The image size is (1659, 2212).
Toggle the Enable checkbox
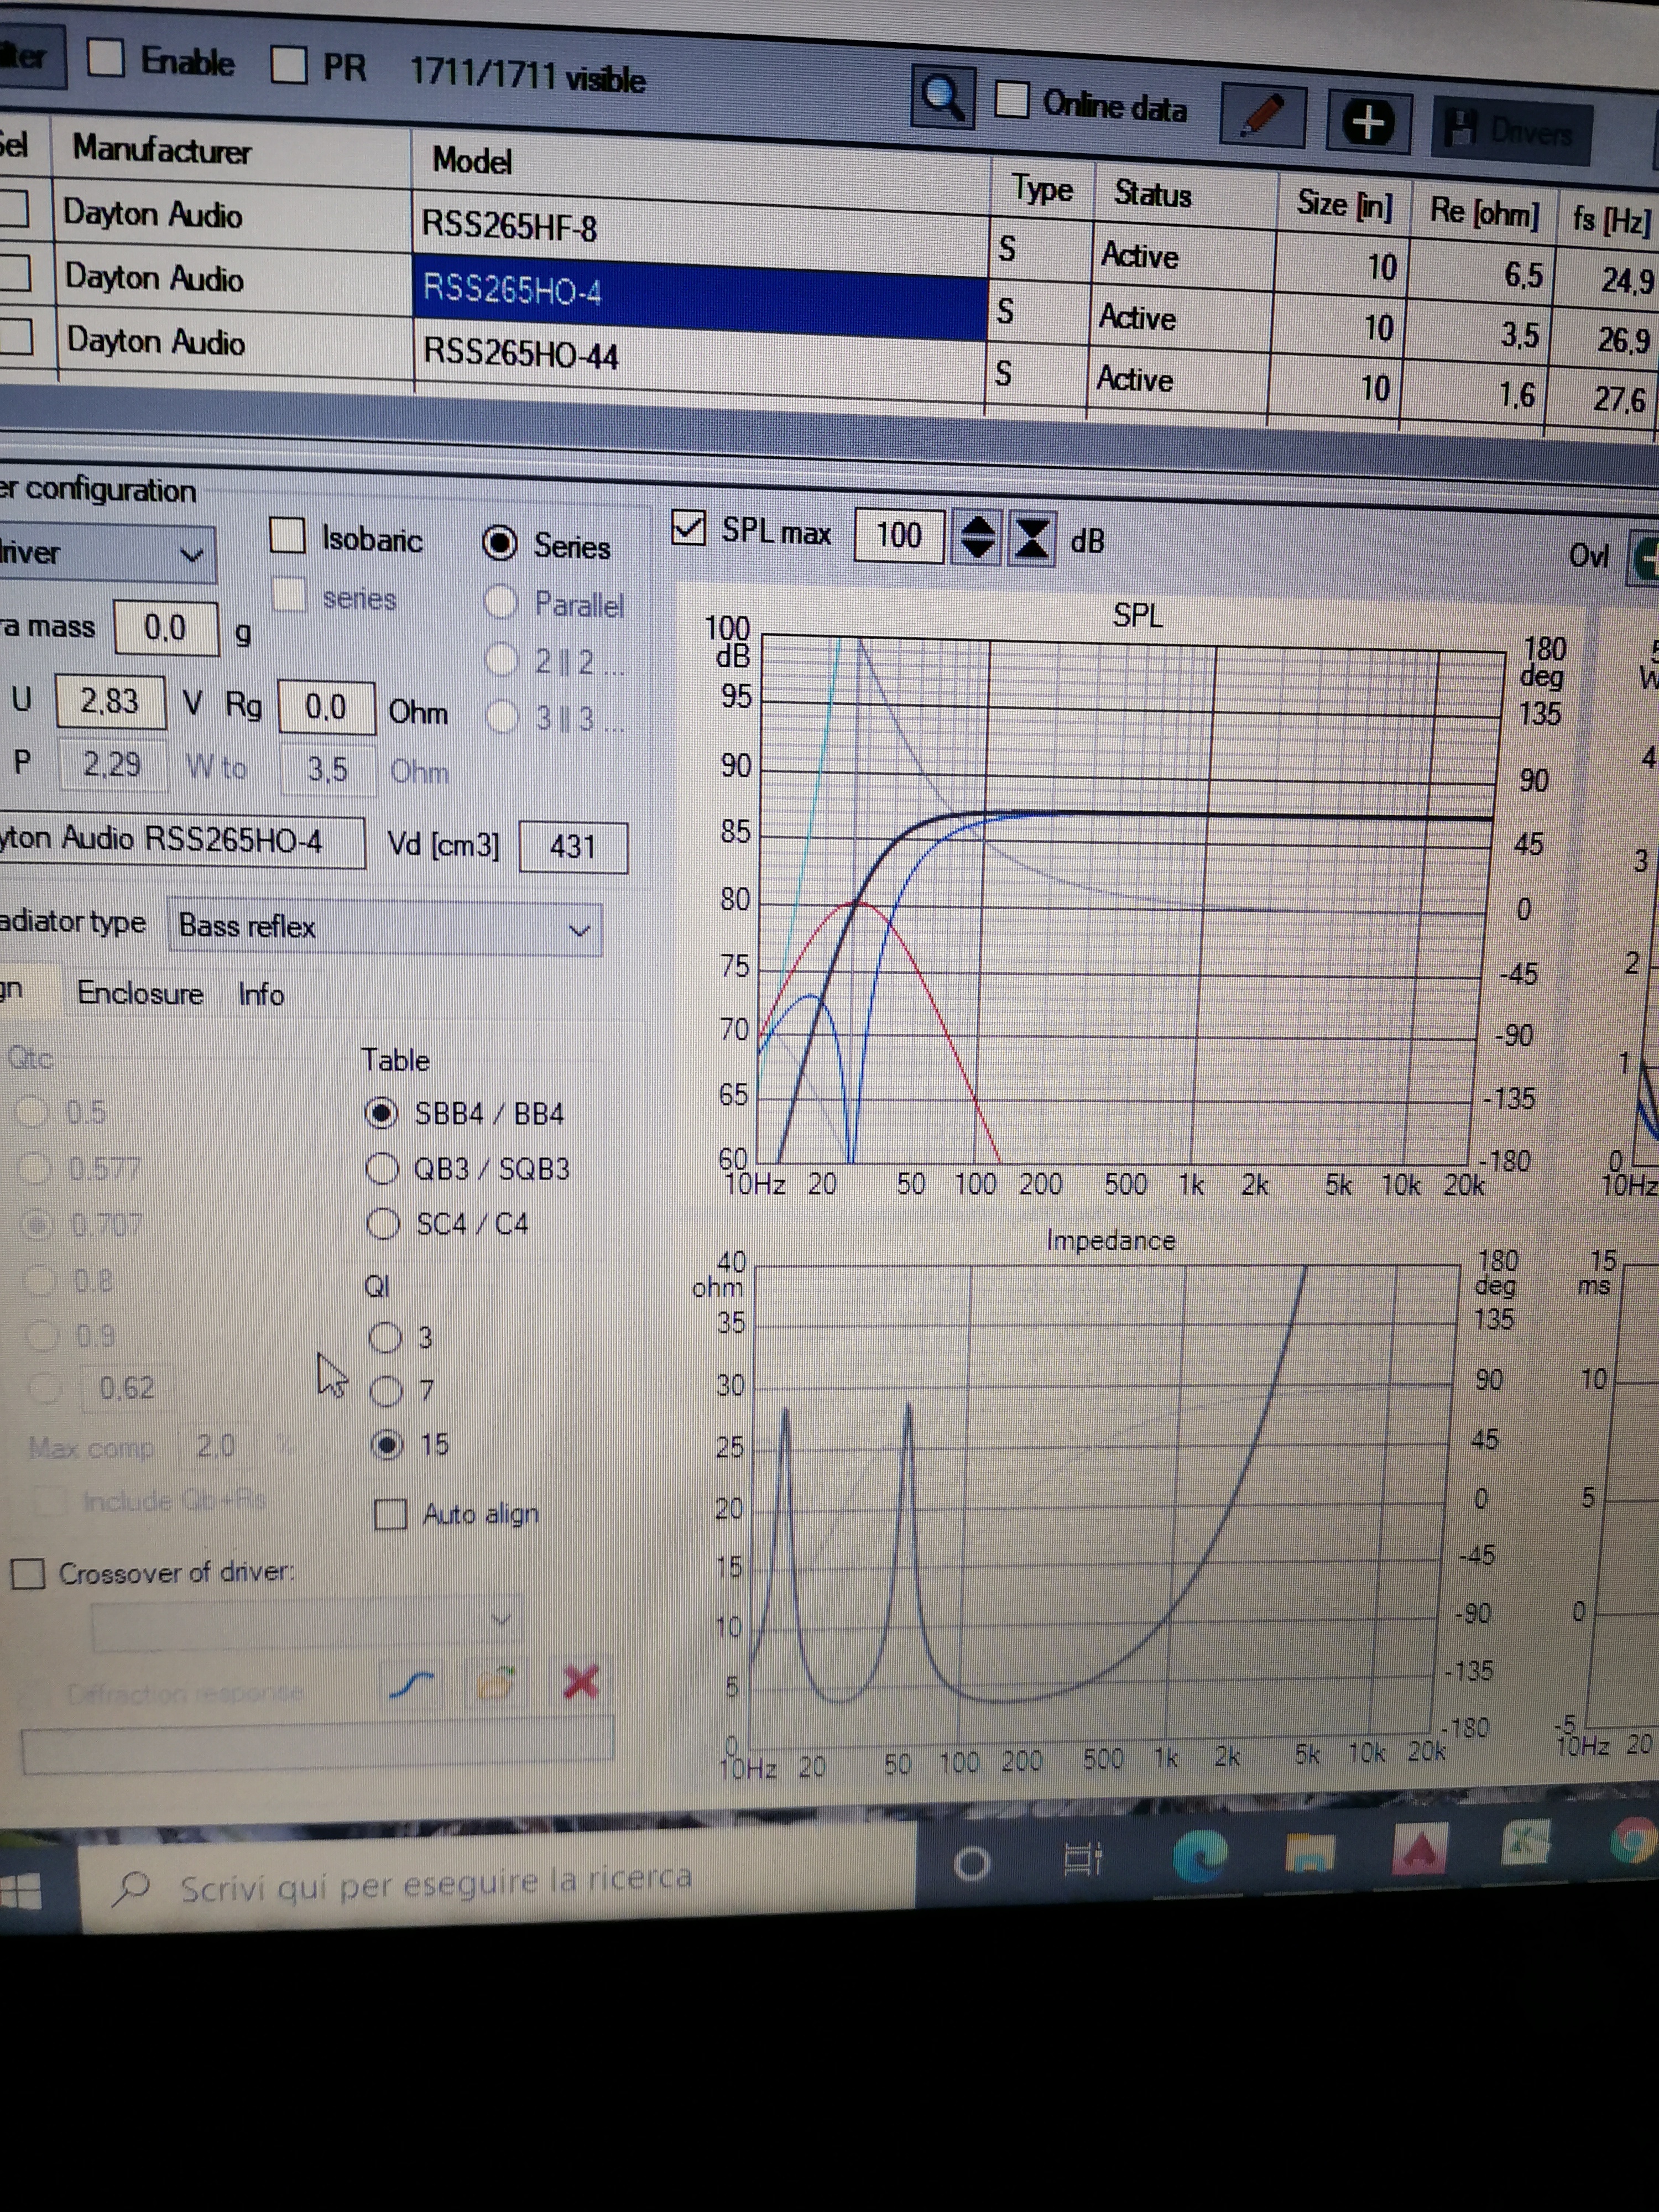pos(105,58)
